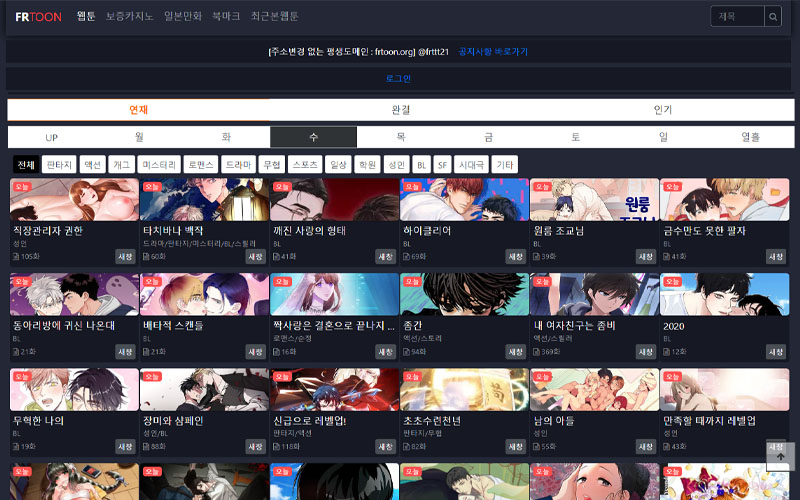Filter by 판타지 genre
The height and width of the screenshot is (500, 800).
tap(59, 165)
